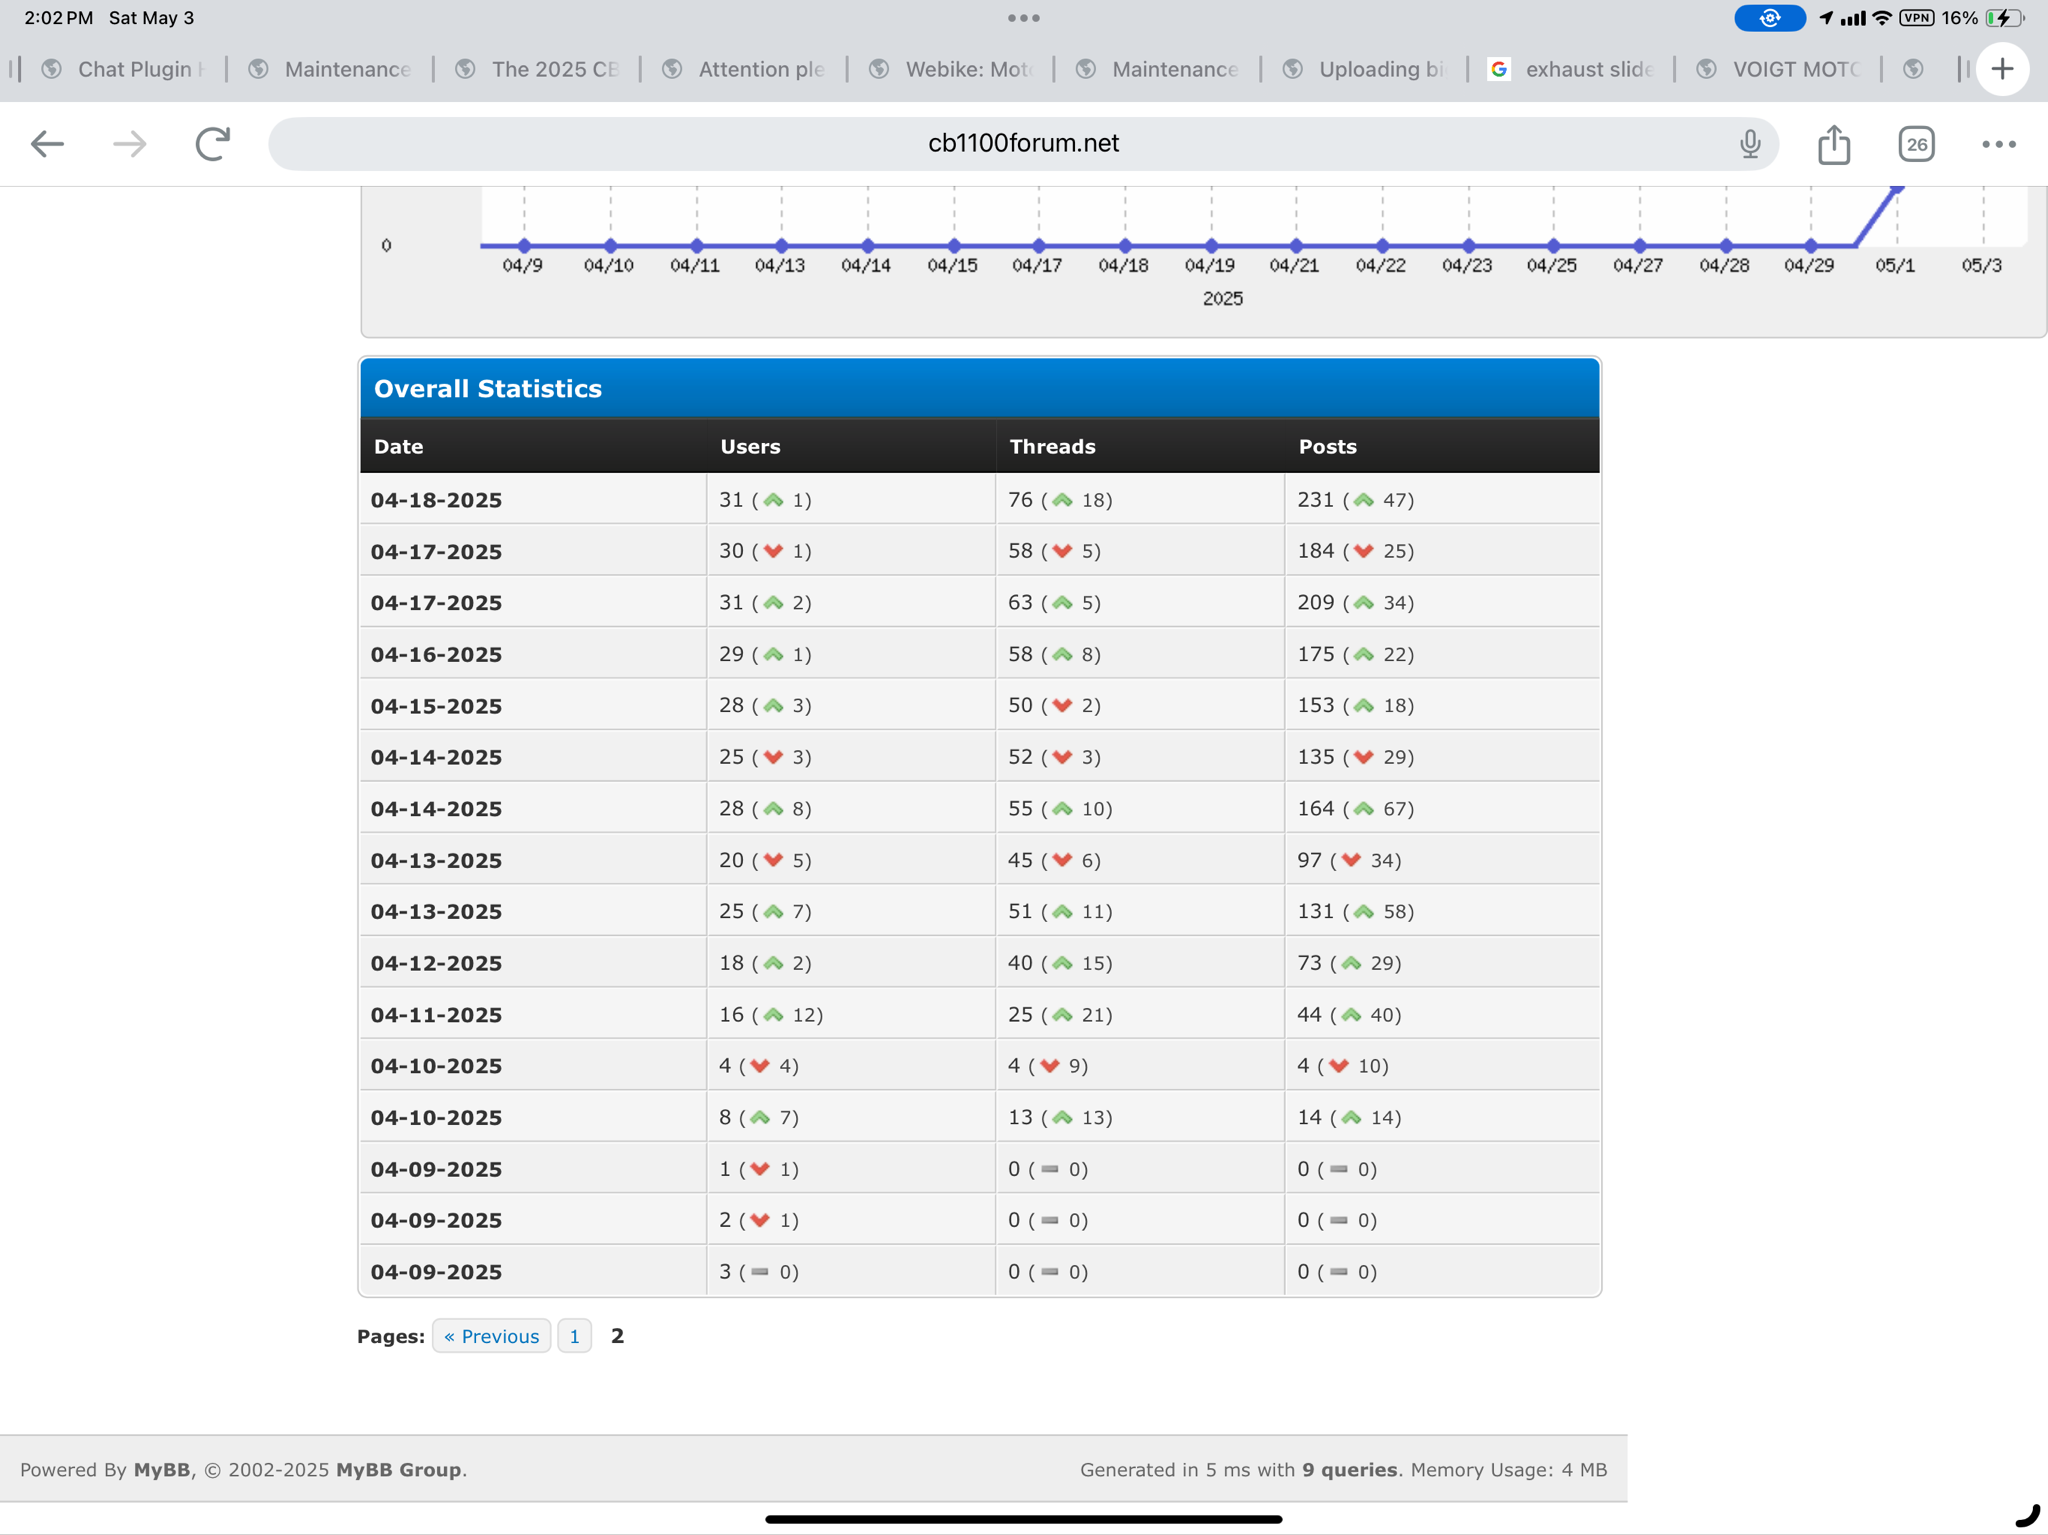The width and height of the screenshot is (2048, 1535).
Task: Switch to the exhaust slide Google tab
Action: coord(1571,69)
